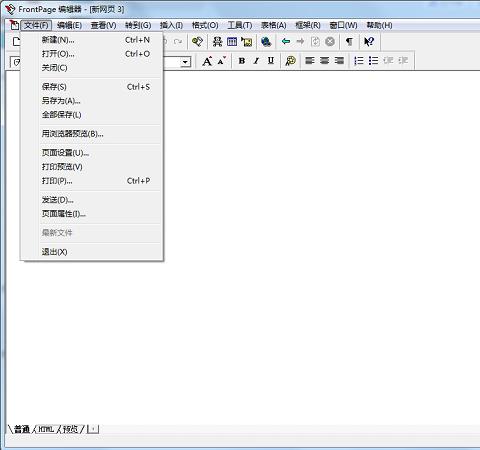Click the document icon left of 文件(F) menu
The height and width of the screenshot is (450, 480).
click(14, 25)
